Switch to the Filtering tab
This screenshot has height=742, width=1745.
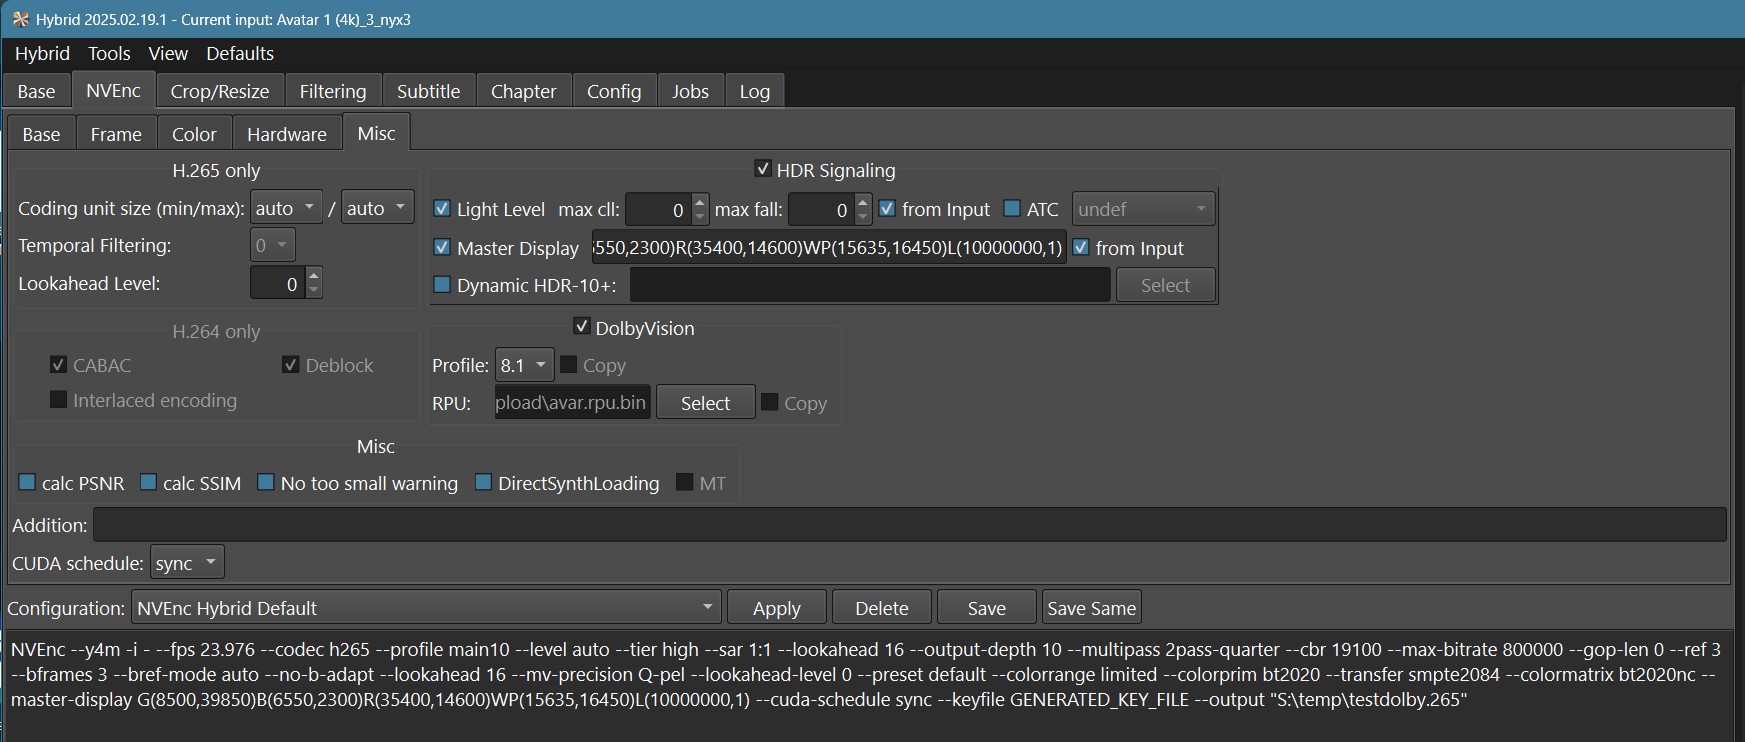pyautogui.click(x=333, y=91)
